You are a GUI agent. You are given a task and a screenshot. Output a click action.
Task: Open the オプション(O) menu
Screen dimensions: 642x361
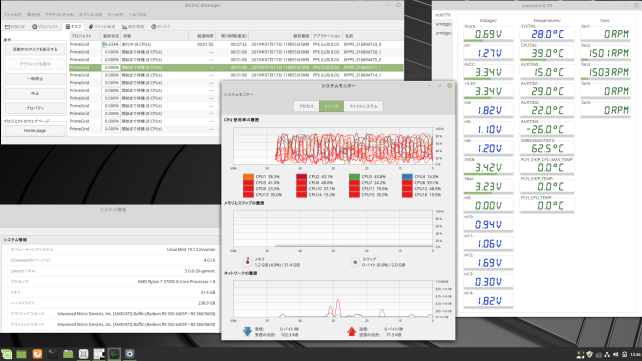coord(90,15)
